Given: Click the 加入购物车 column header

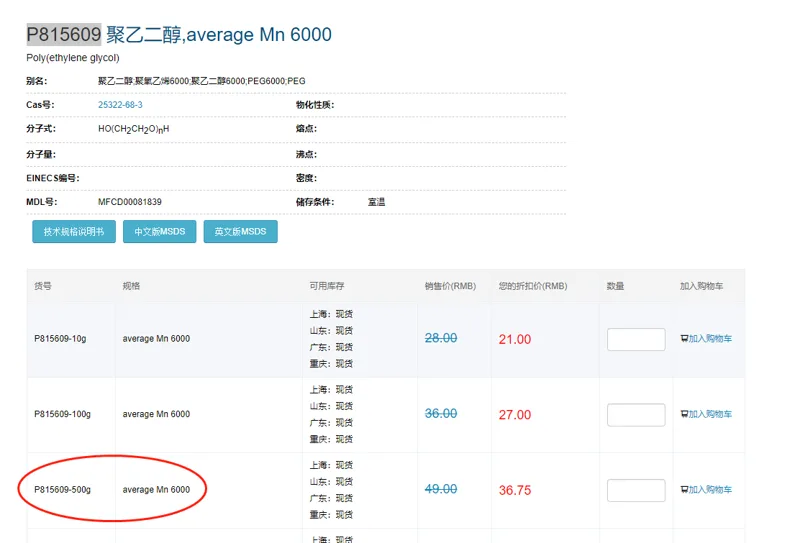Looking at the screenshot, I should (x=702, y=286).
